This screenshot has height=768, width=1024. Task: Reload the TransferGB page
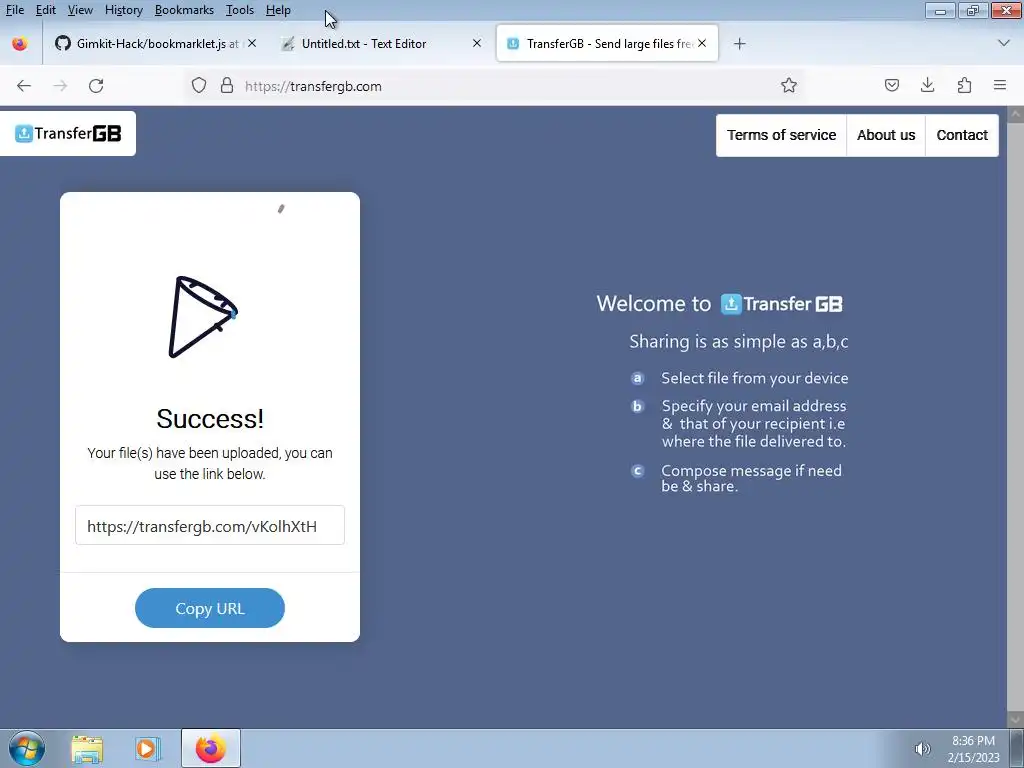click(x=96, y=86)
